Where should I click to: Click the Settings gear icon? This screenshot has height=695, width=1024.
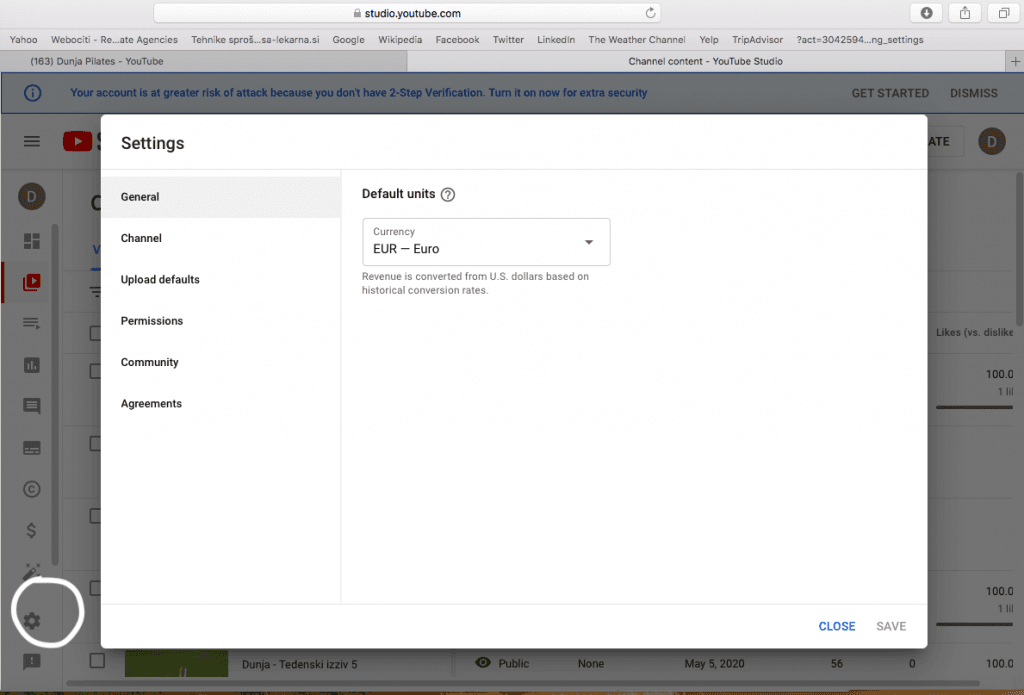tap(32, 621)
